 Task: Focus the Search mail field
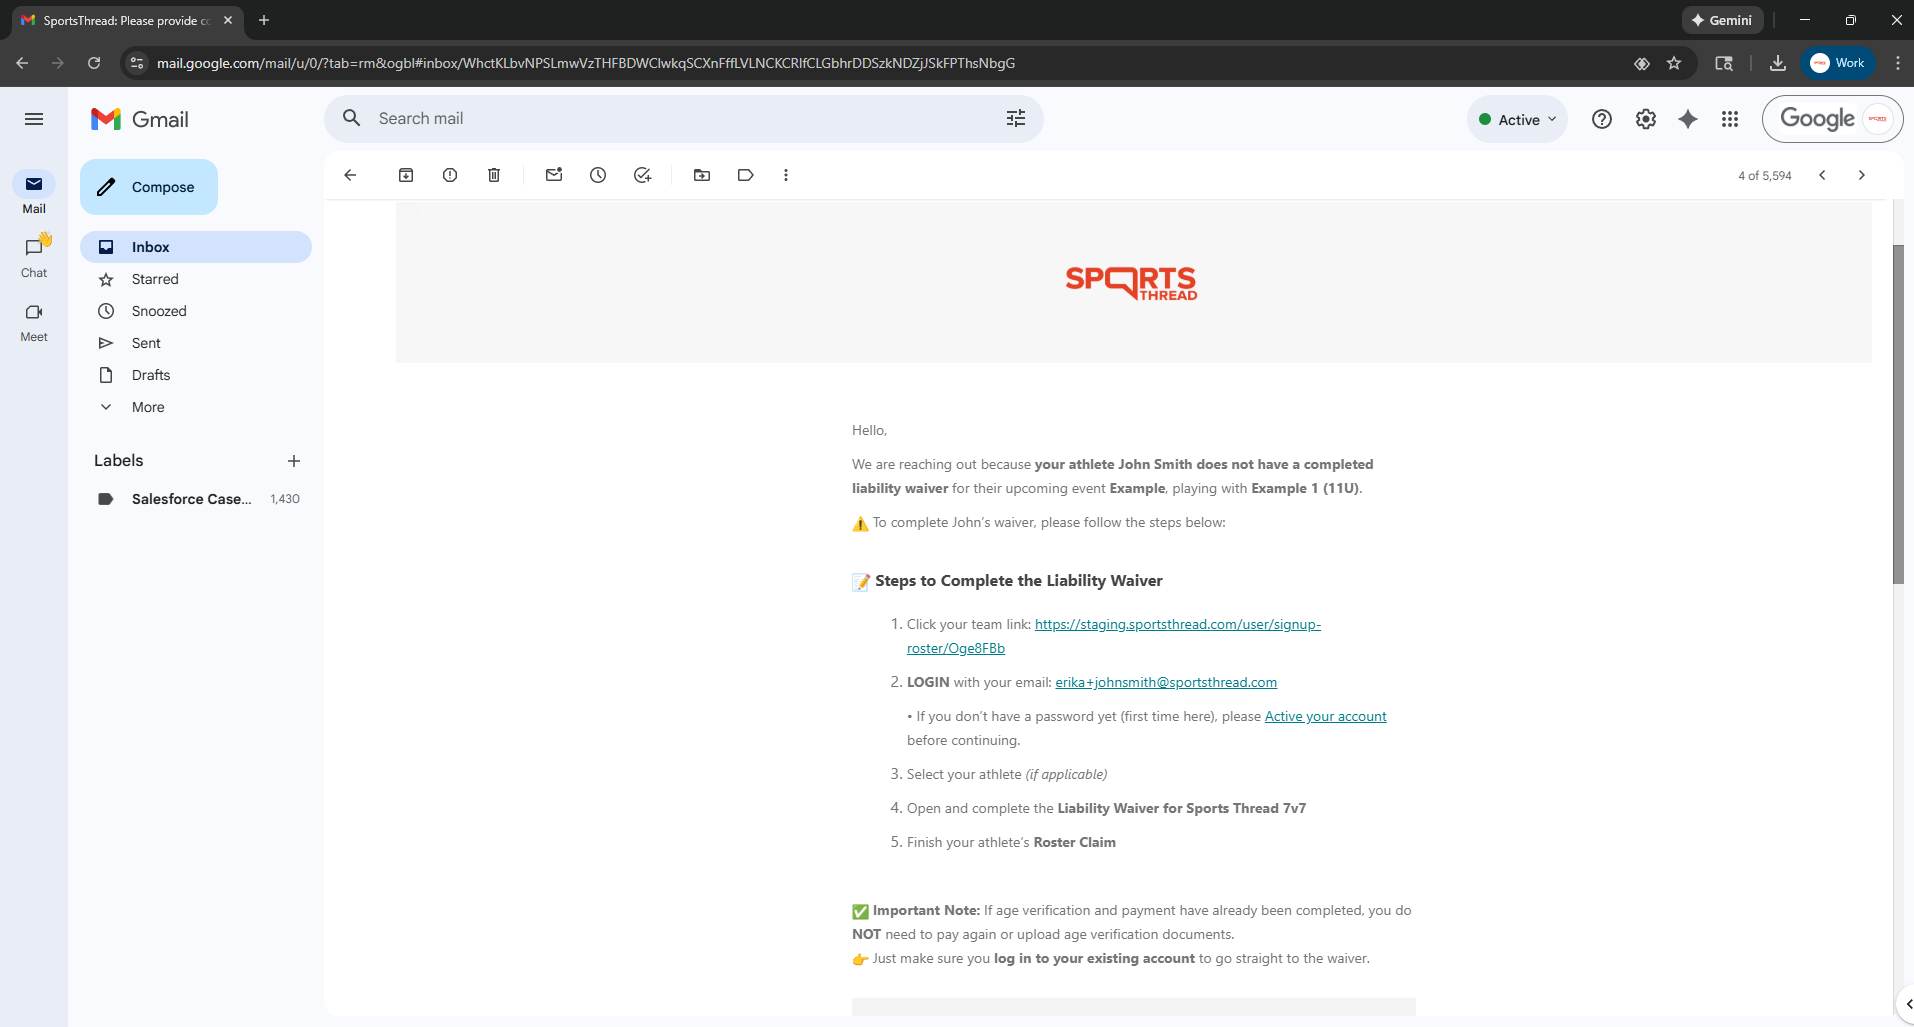pyautogui.click(x=684, y=118)
